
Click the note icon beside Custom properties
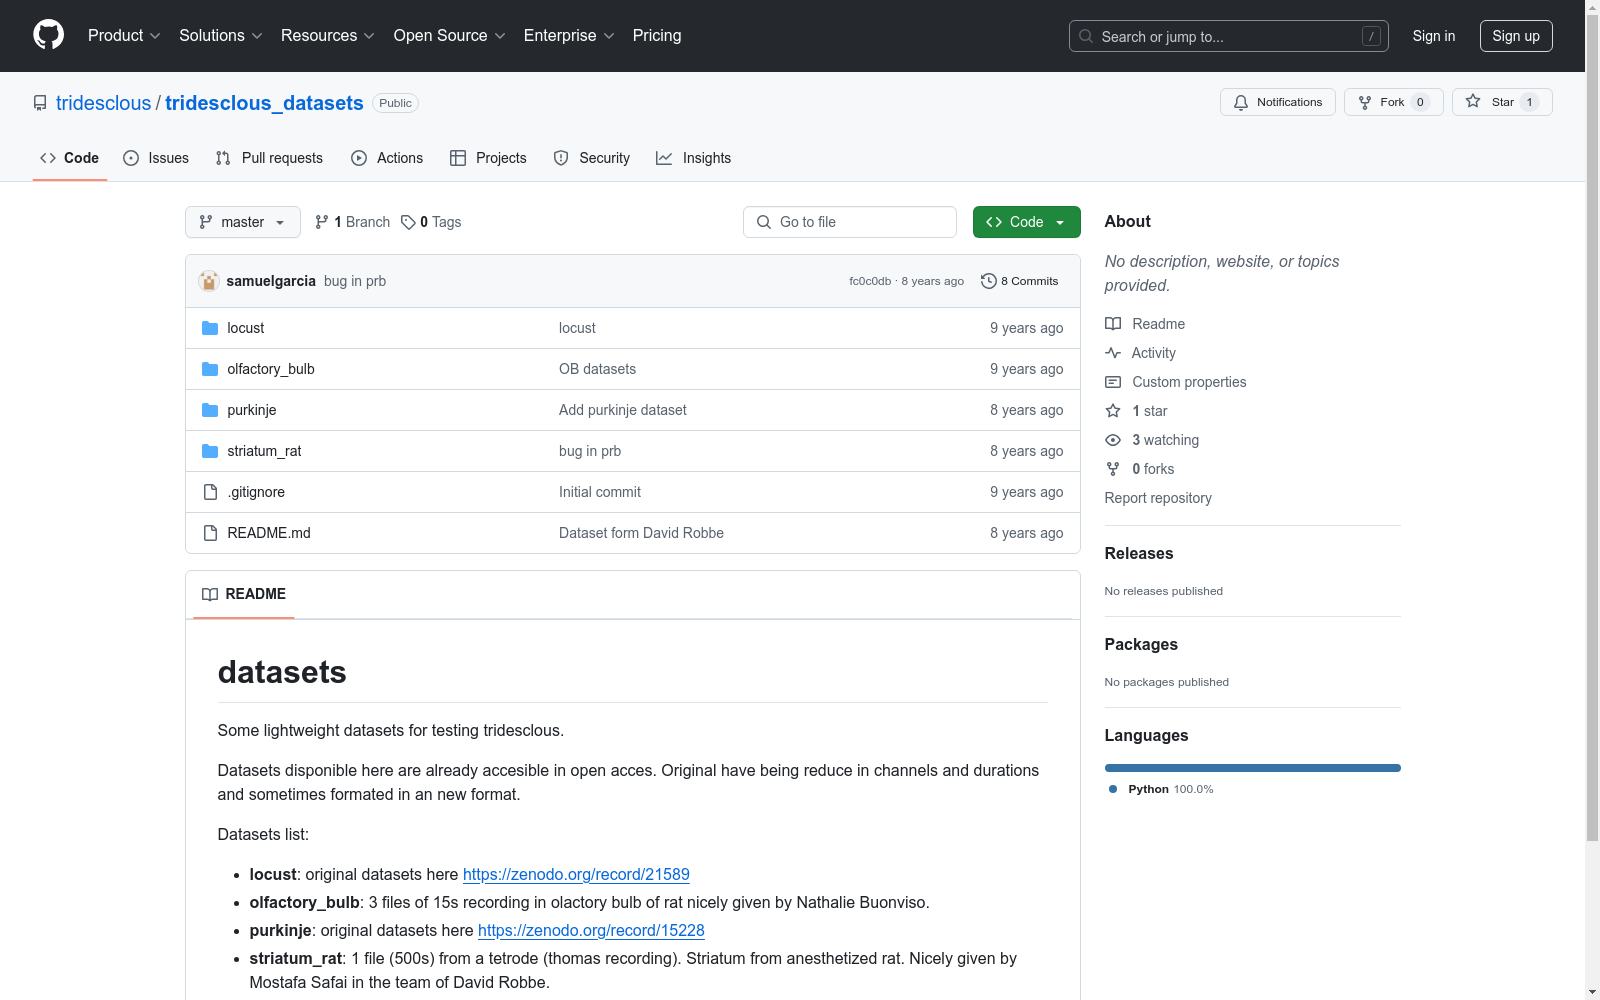1113,382
